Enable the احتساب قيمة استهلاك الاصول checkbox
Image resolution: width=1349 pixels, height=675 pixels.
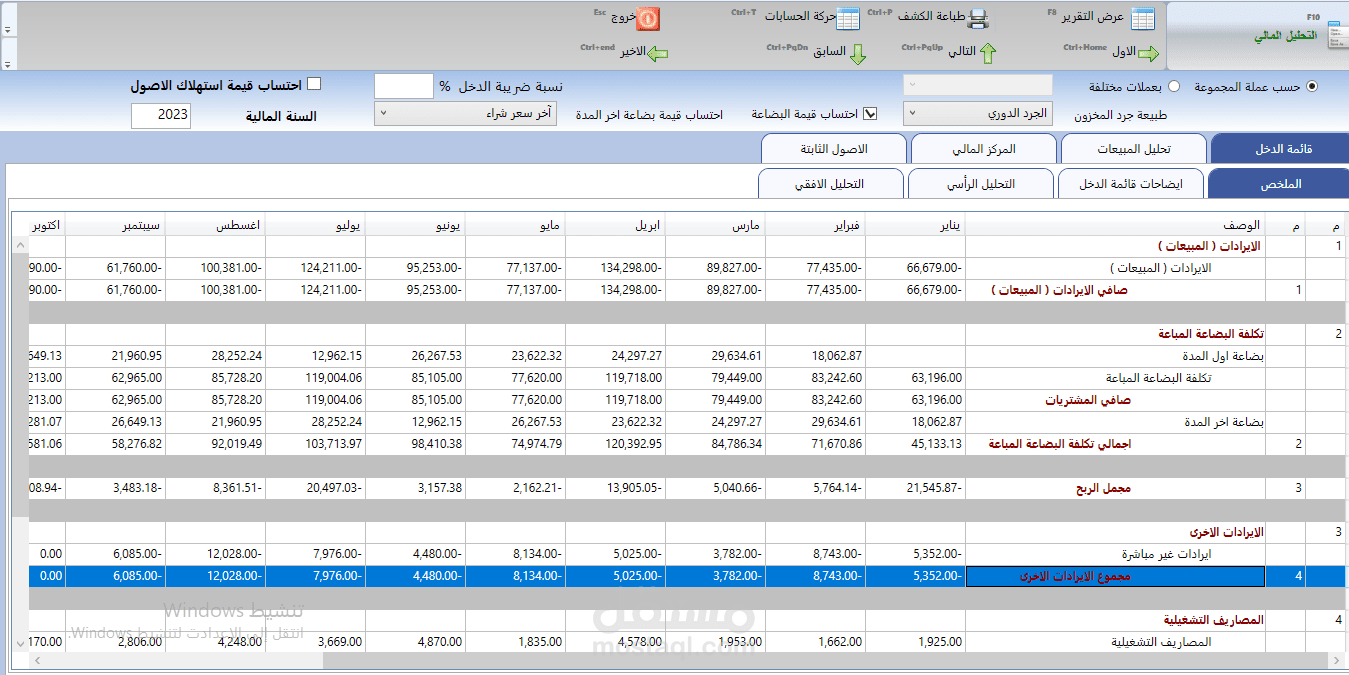(x=316, y=85)
